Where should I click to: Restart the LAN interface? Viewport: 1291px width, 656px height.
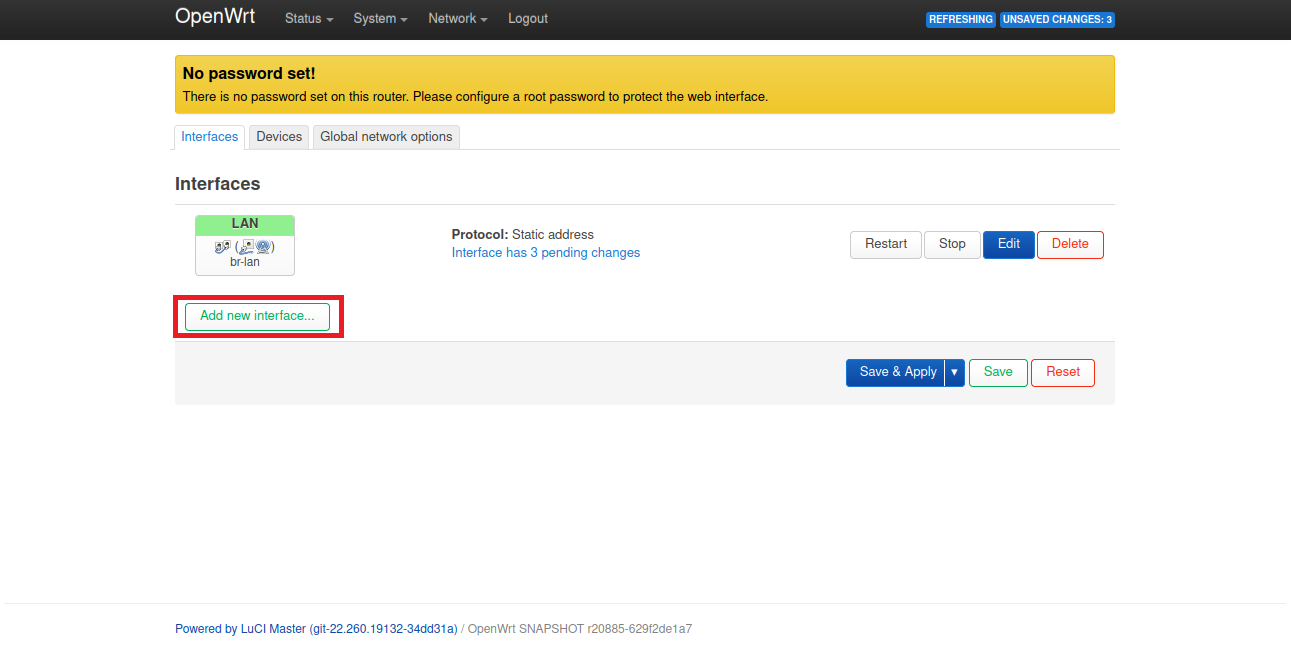pos(886,244)
